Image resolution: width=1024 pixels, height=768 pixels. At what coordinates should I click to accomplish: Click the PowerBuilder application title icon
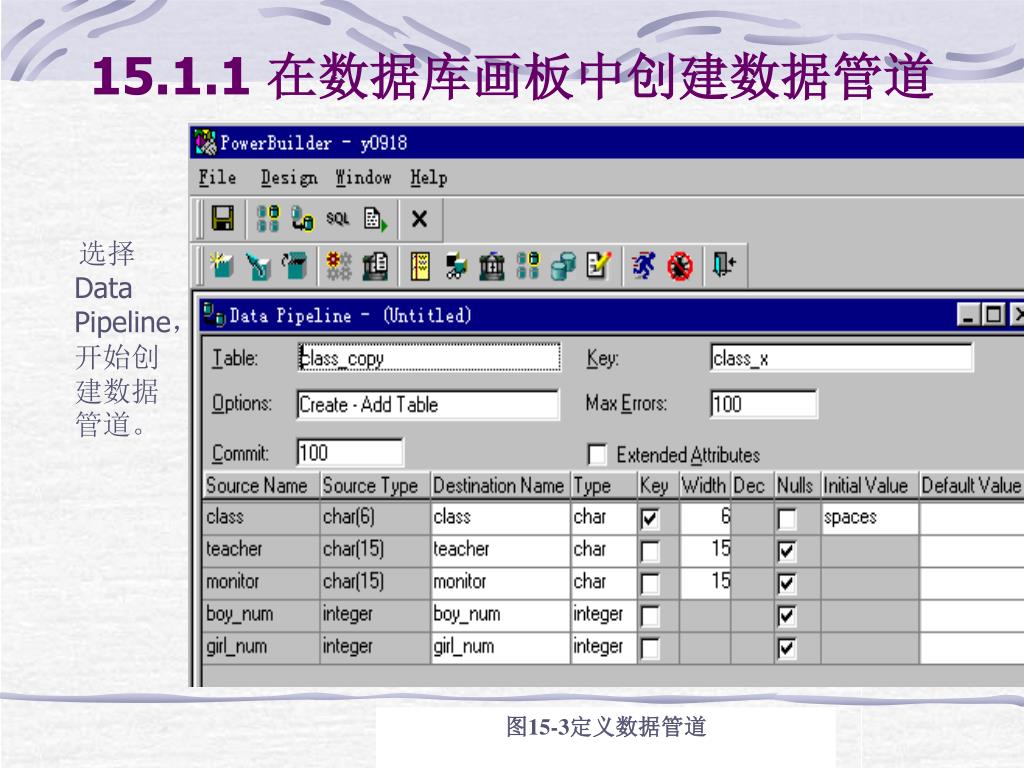click(205, 142)
